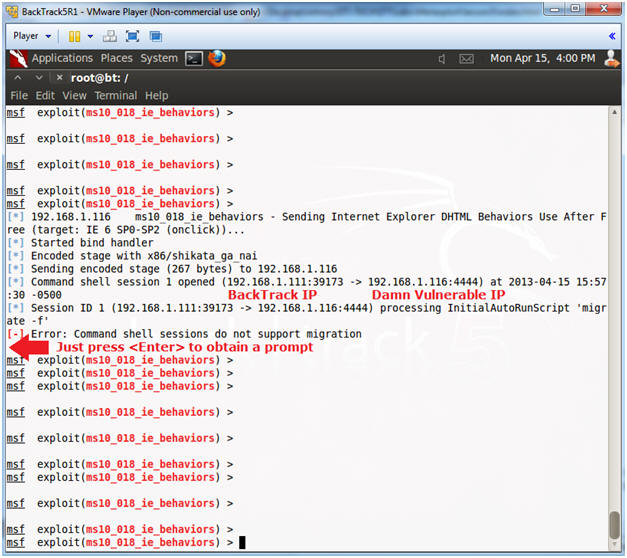
Task: Open the user session icon in panel
Action: pyautogui.click(x=611, y=58)
